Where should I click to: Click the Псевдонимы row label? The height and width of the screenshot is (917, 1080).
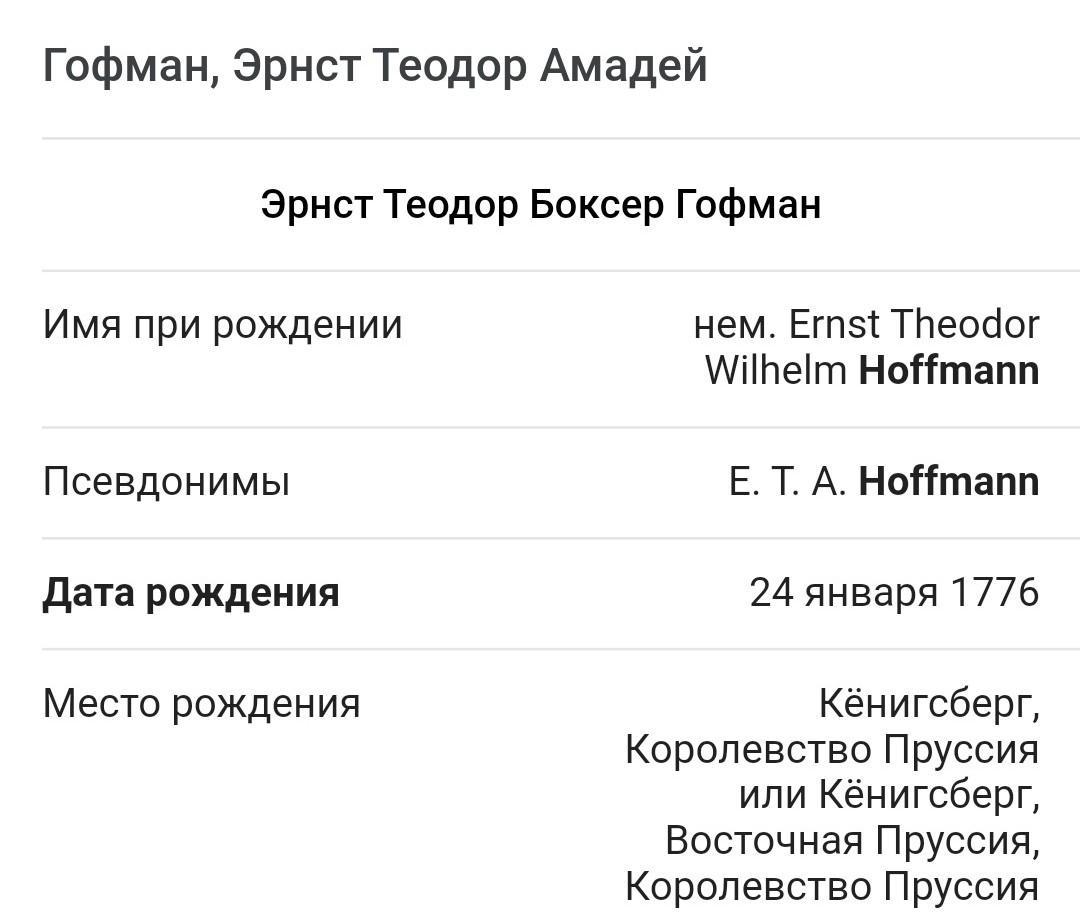166,482
